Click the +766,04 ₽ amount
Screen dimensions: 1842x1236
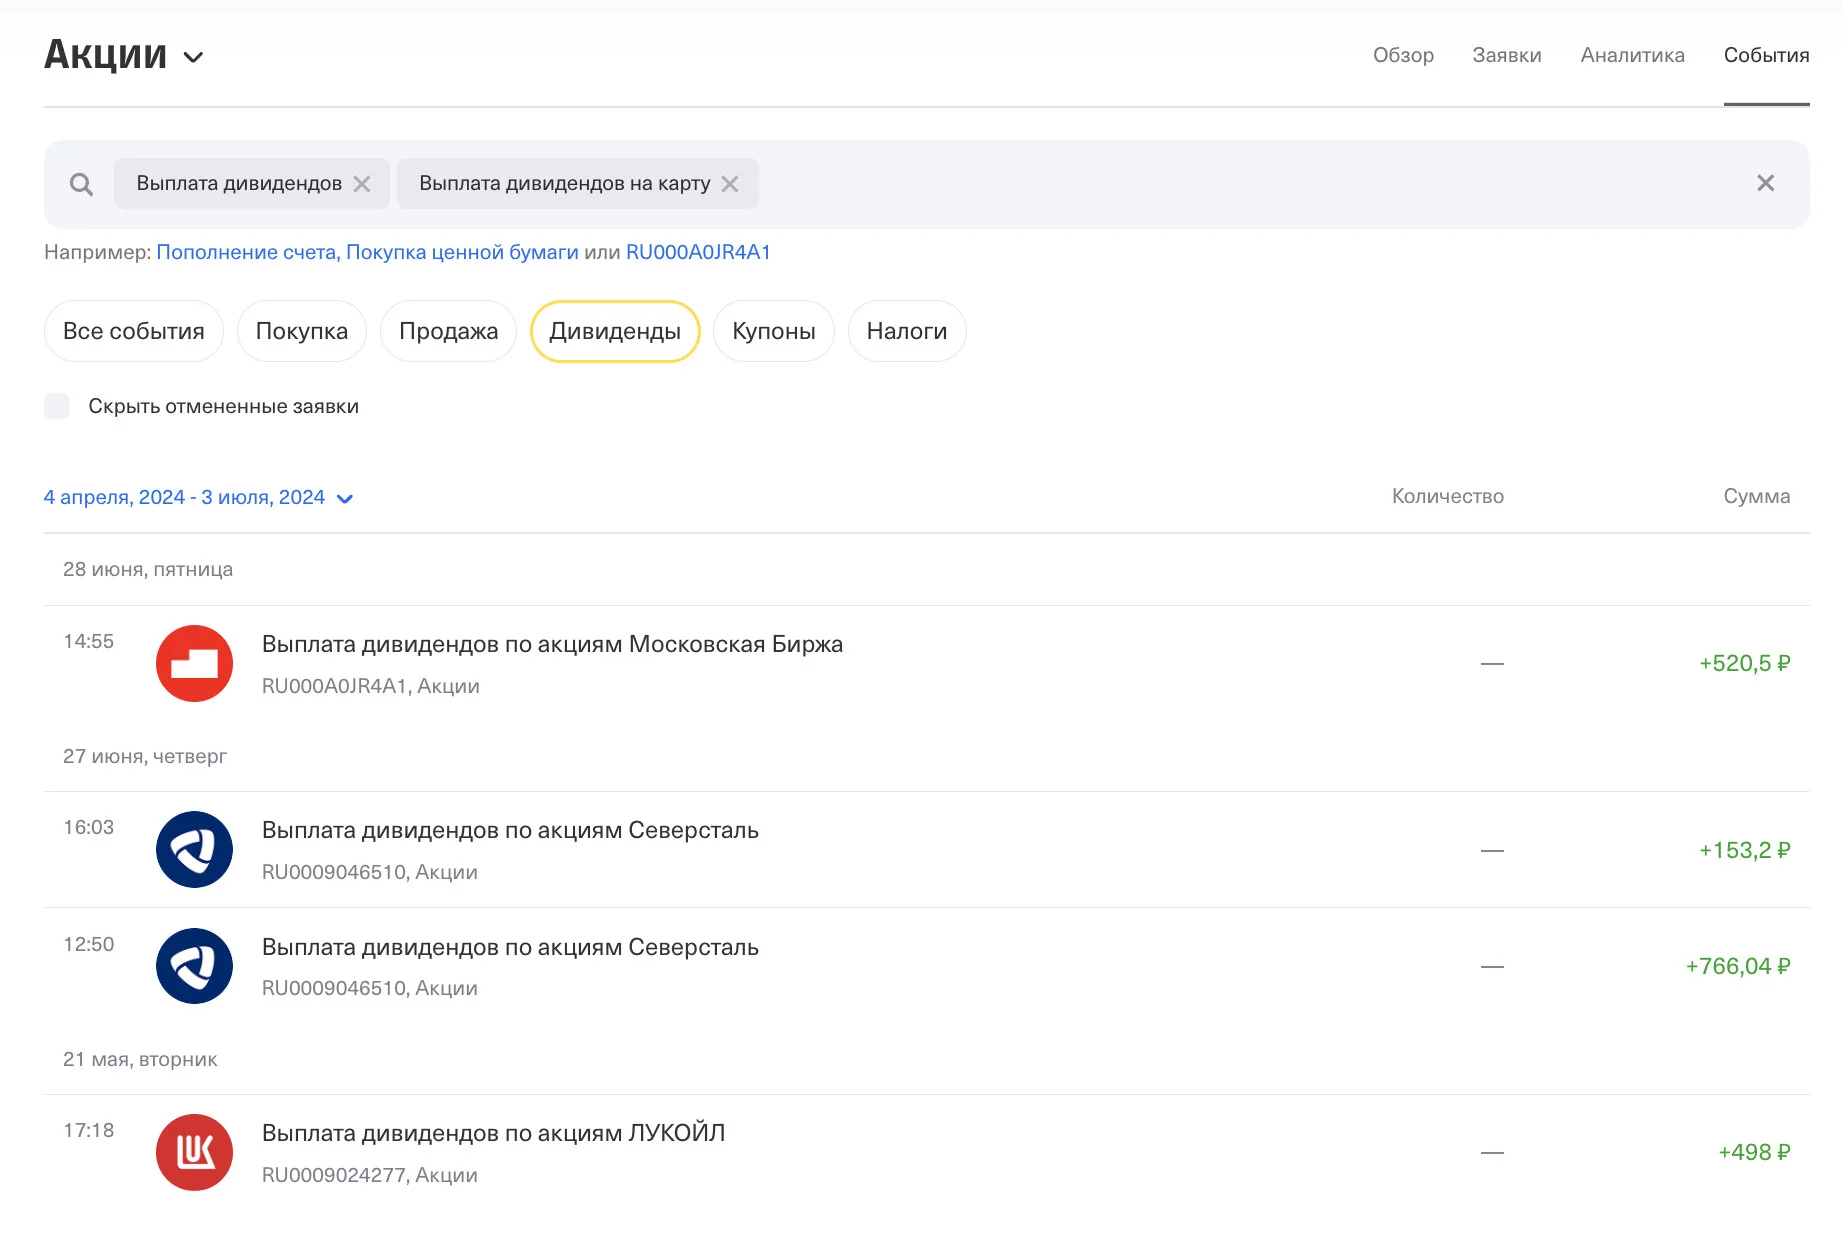[x=1738, y=966]
